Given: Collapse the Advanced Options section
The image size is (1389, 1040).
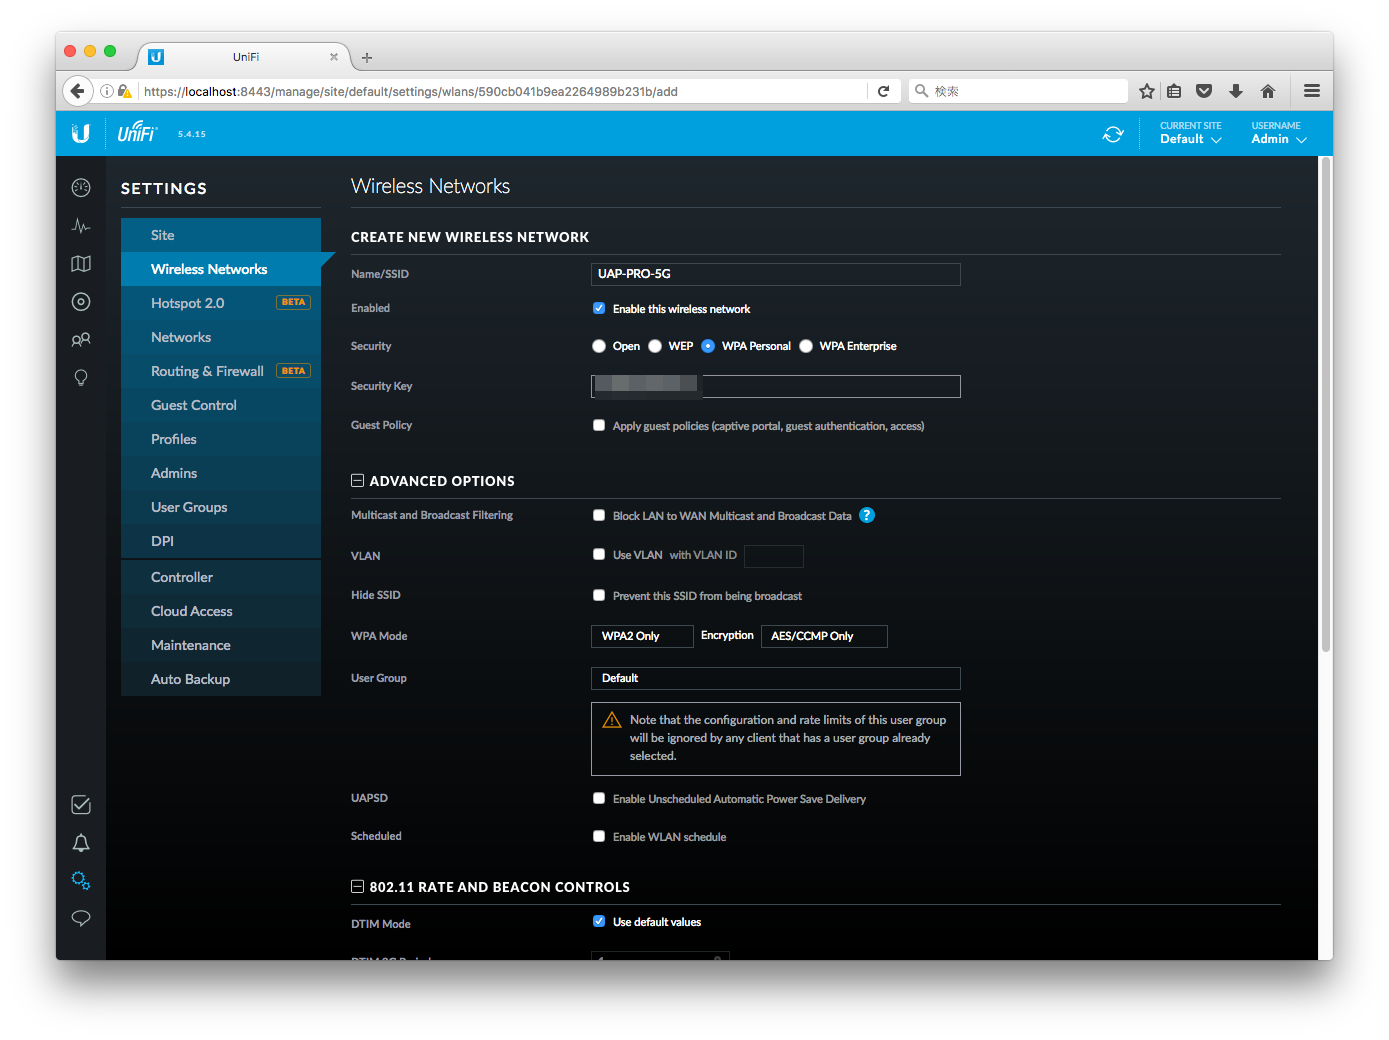Looking at the screenshot, I should (357, 481).
